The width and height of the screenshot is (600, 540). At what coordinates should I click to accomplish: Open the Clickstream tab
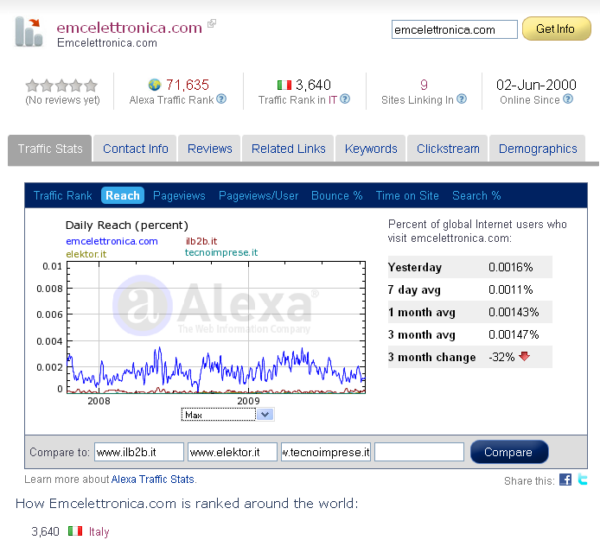click(448, 148)
